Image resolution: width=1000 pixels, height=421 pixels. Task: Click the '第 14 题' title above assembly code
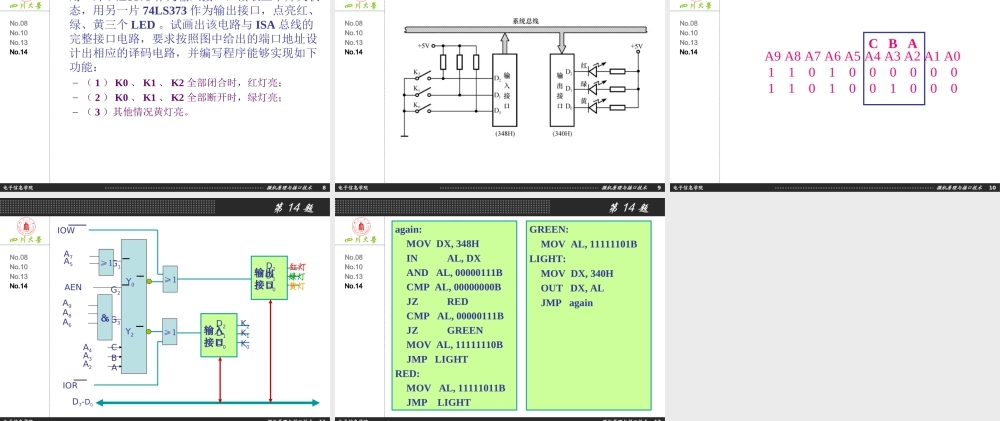(x=629, y=207)
